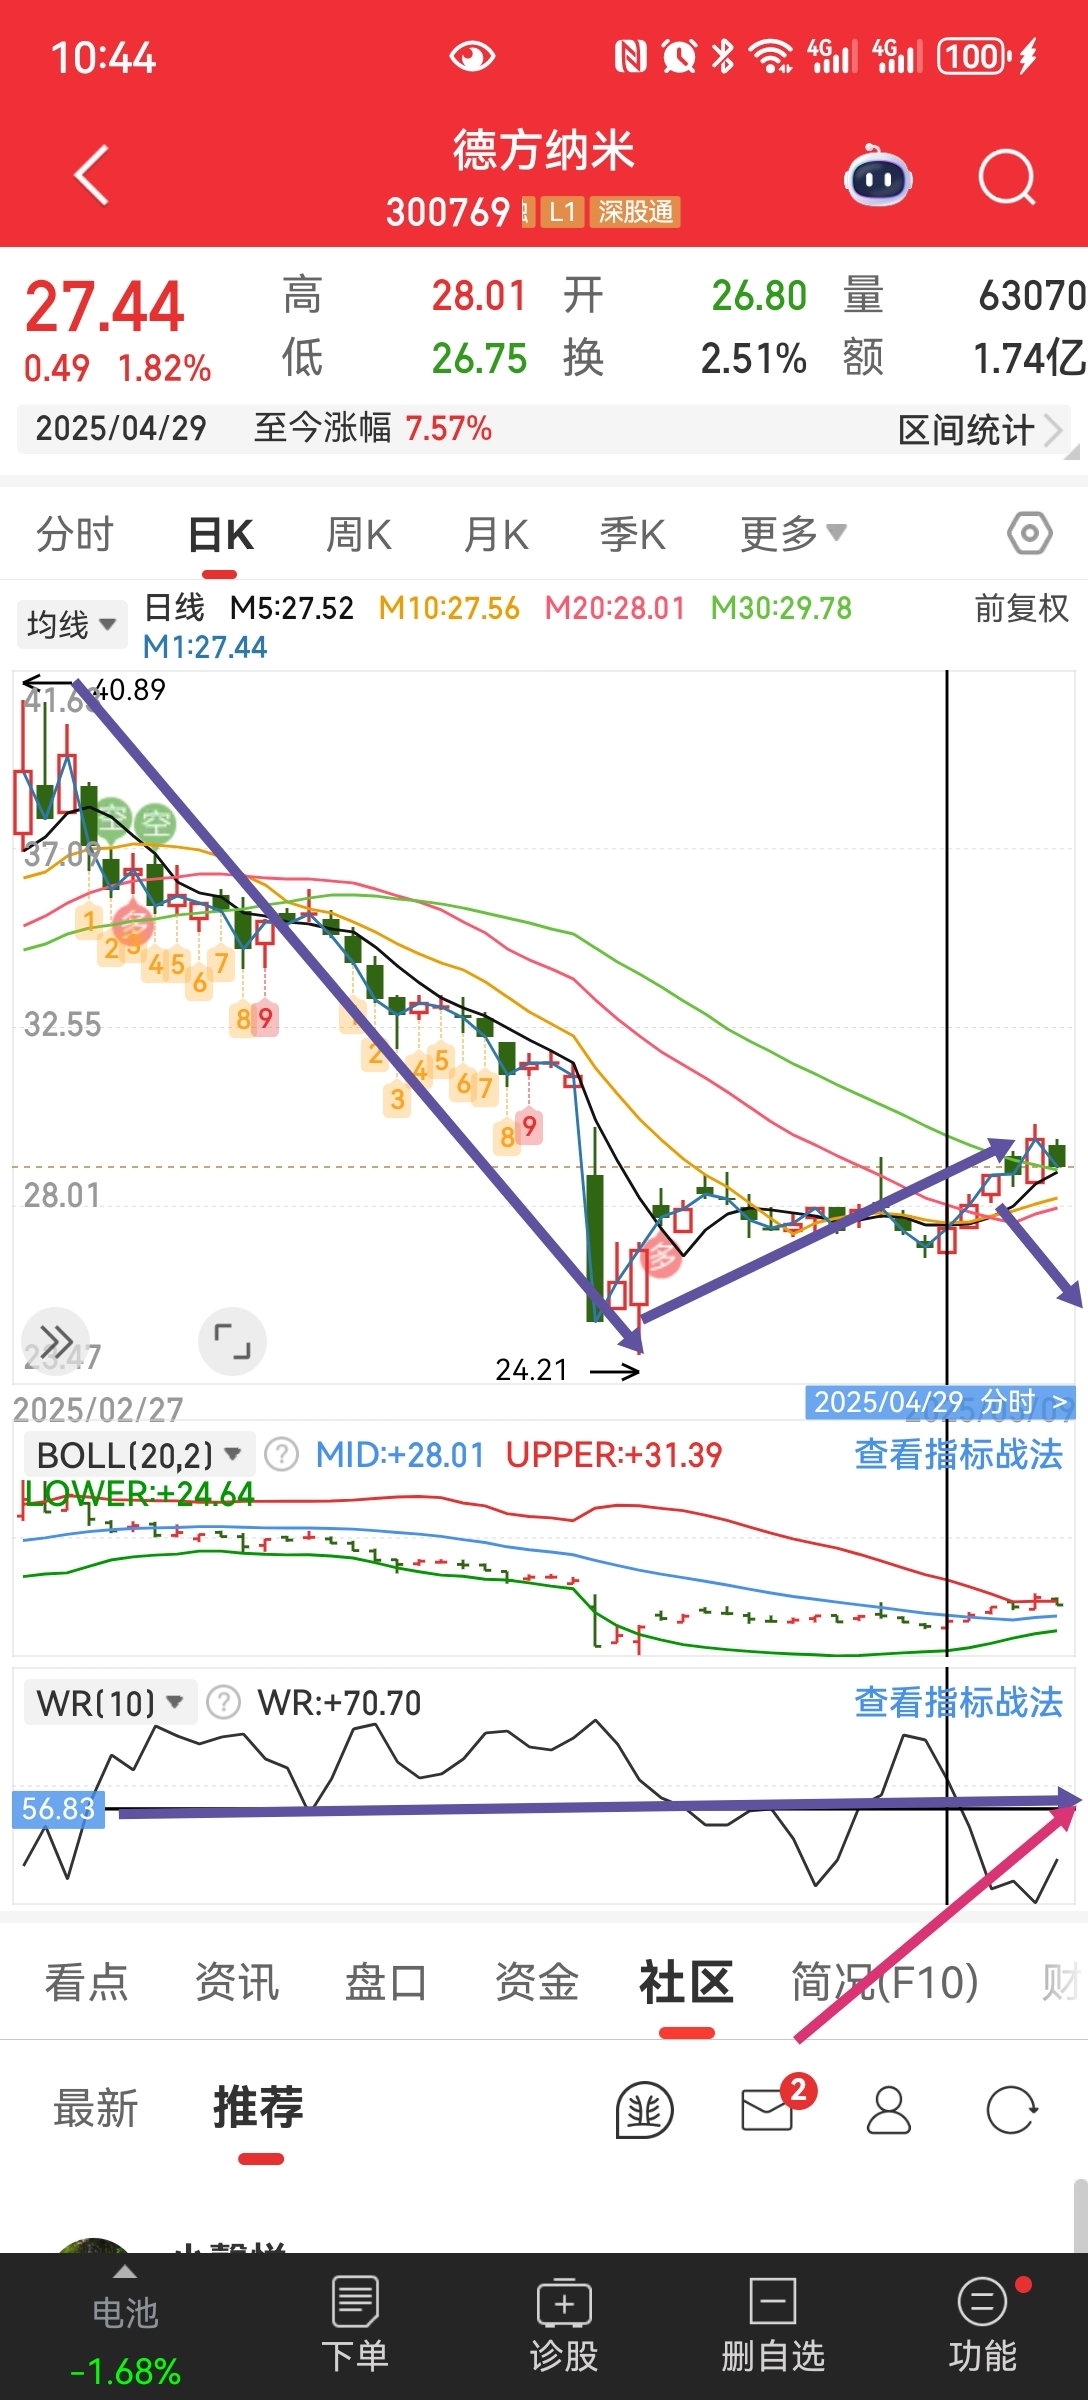Switch to 季K quarterly chart tab
This screenshot has height=2400, width=1088.
633,534
